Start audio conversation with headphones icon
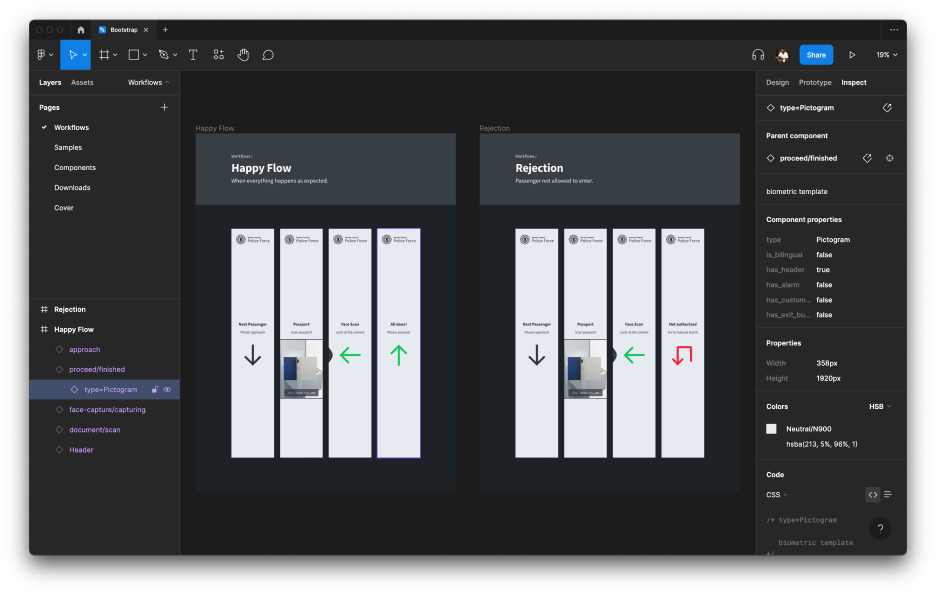Image resolution: width=936 pixels, height=594 pixels. click(x=758, y=55)
